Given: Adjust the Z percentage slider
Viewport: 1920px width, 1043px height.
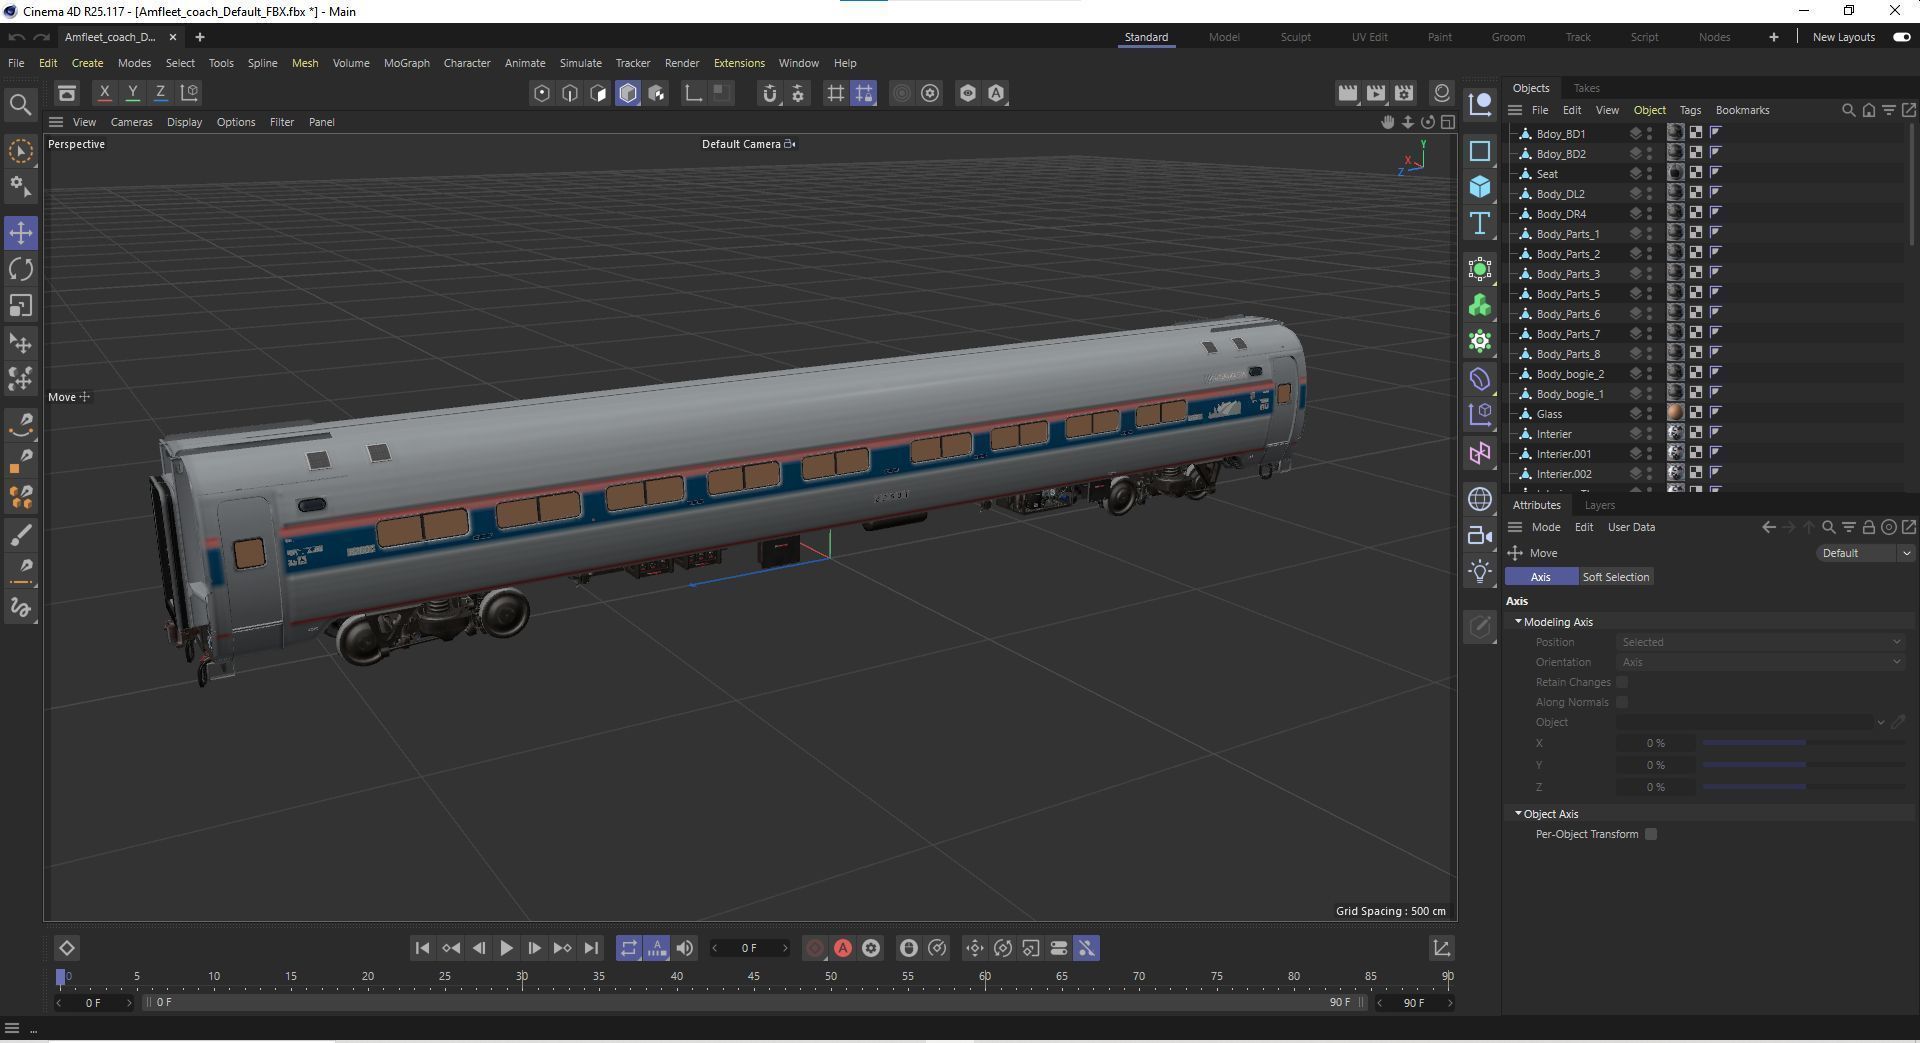Looking at the screenshot, I should [1803, 787].
